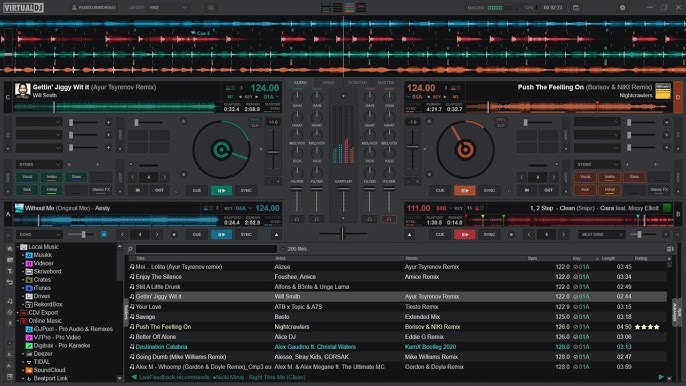Halve loop length on deck A
The image size is (686, 386).
[x=122, y=235]
